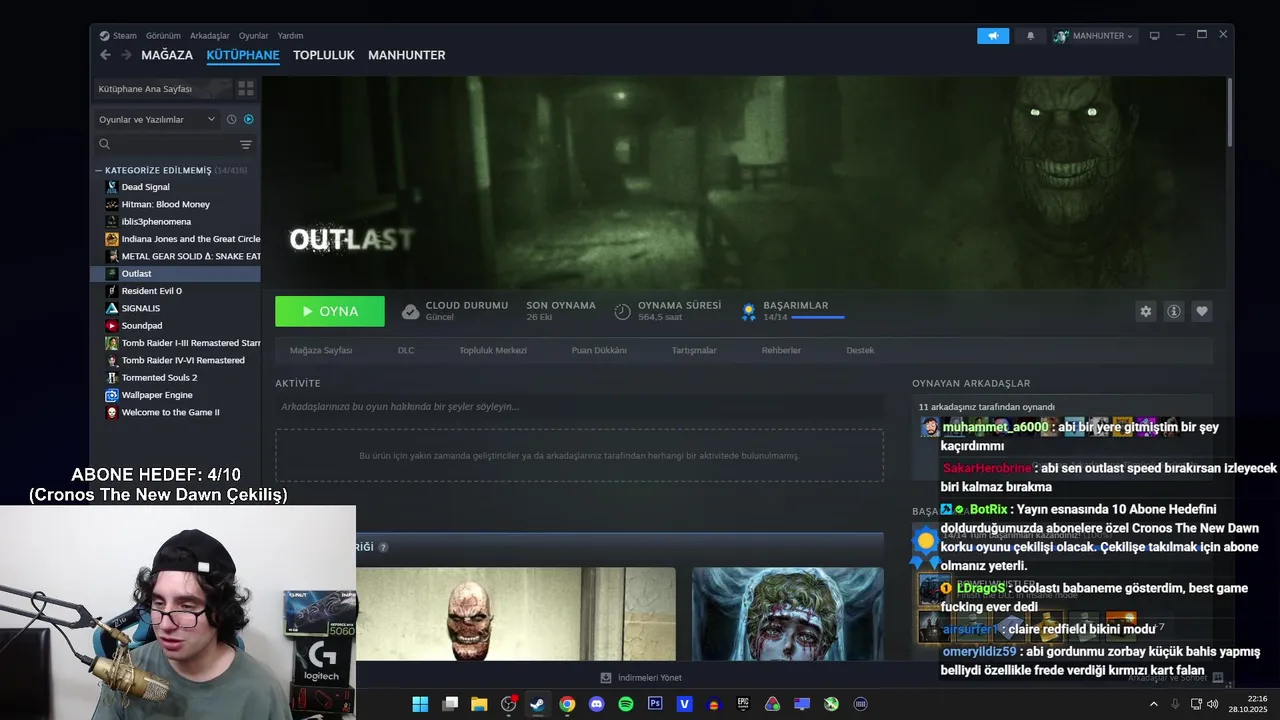Click the cloud status checkmark icon
The image size is (1280, 720).
[410, 311]
